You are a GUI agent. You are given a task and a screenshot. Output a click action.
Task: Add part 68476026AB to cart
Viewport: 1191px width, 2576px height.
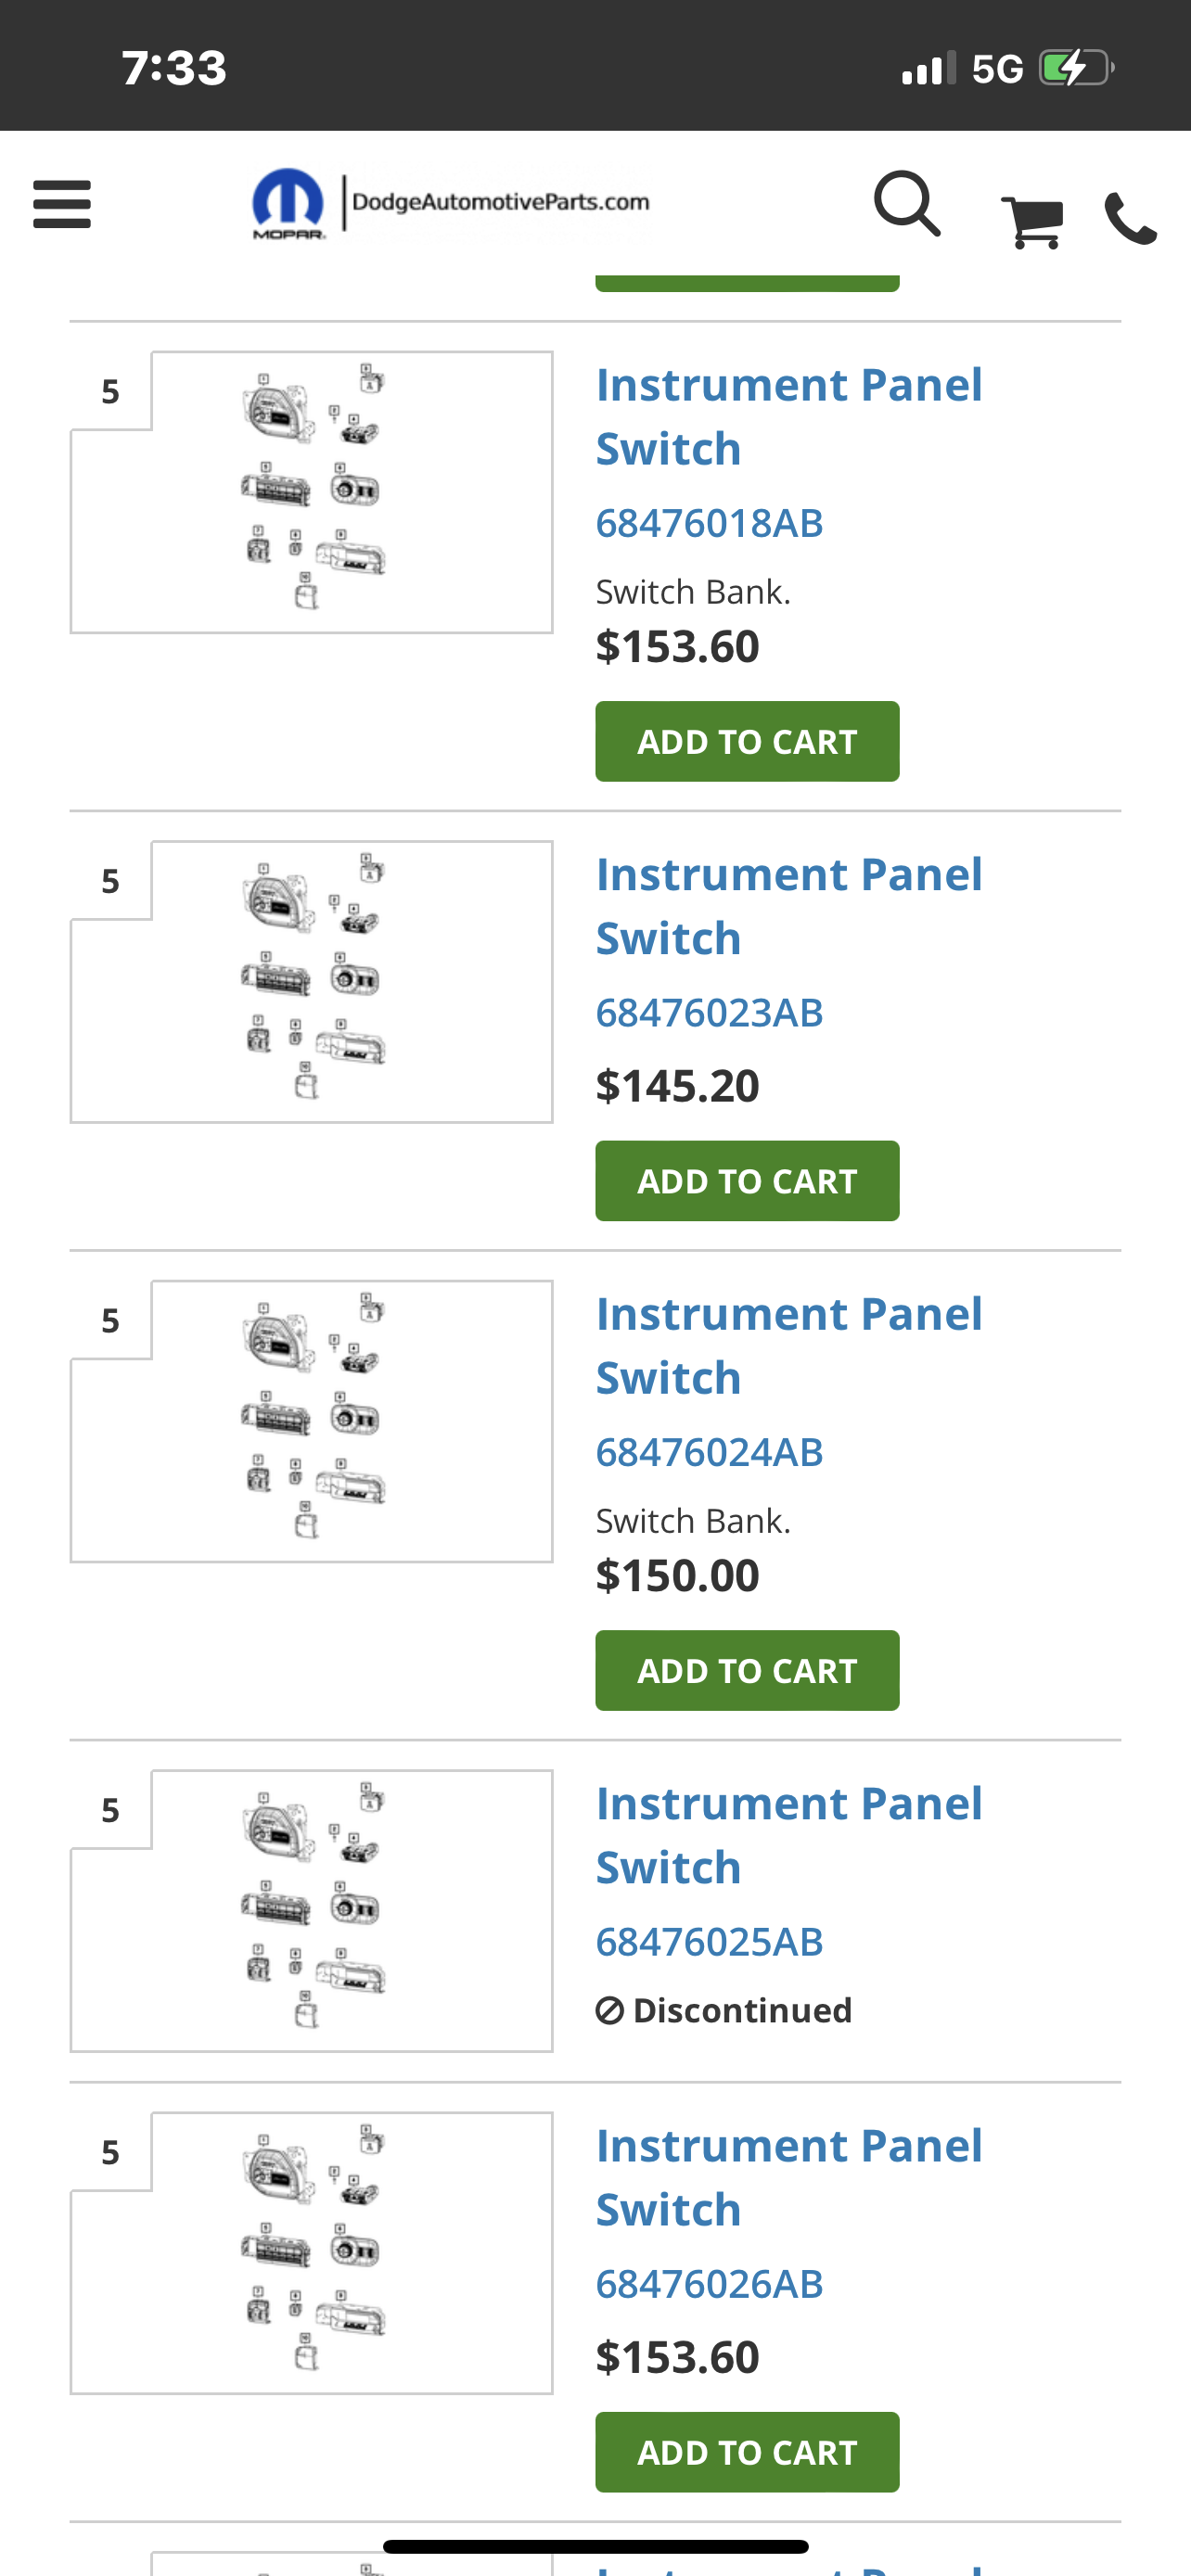point(747,2451)
